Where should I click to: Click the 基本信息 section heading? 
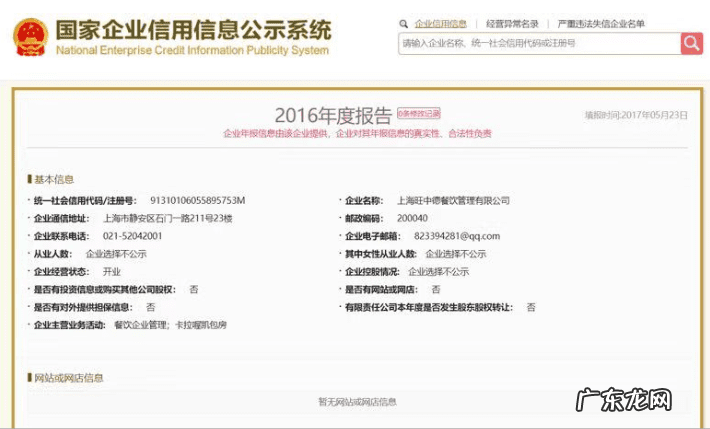tap(53, 179)
